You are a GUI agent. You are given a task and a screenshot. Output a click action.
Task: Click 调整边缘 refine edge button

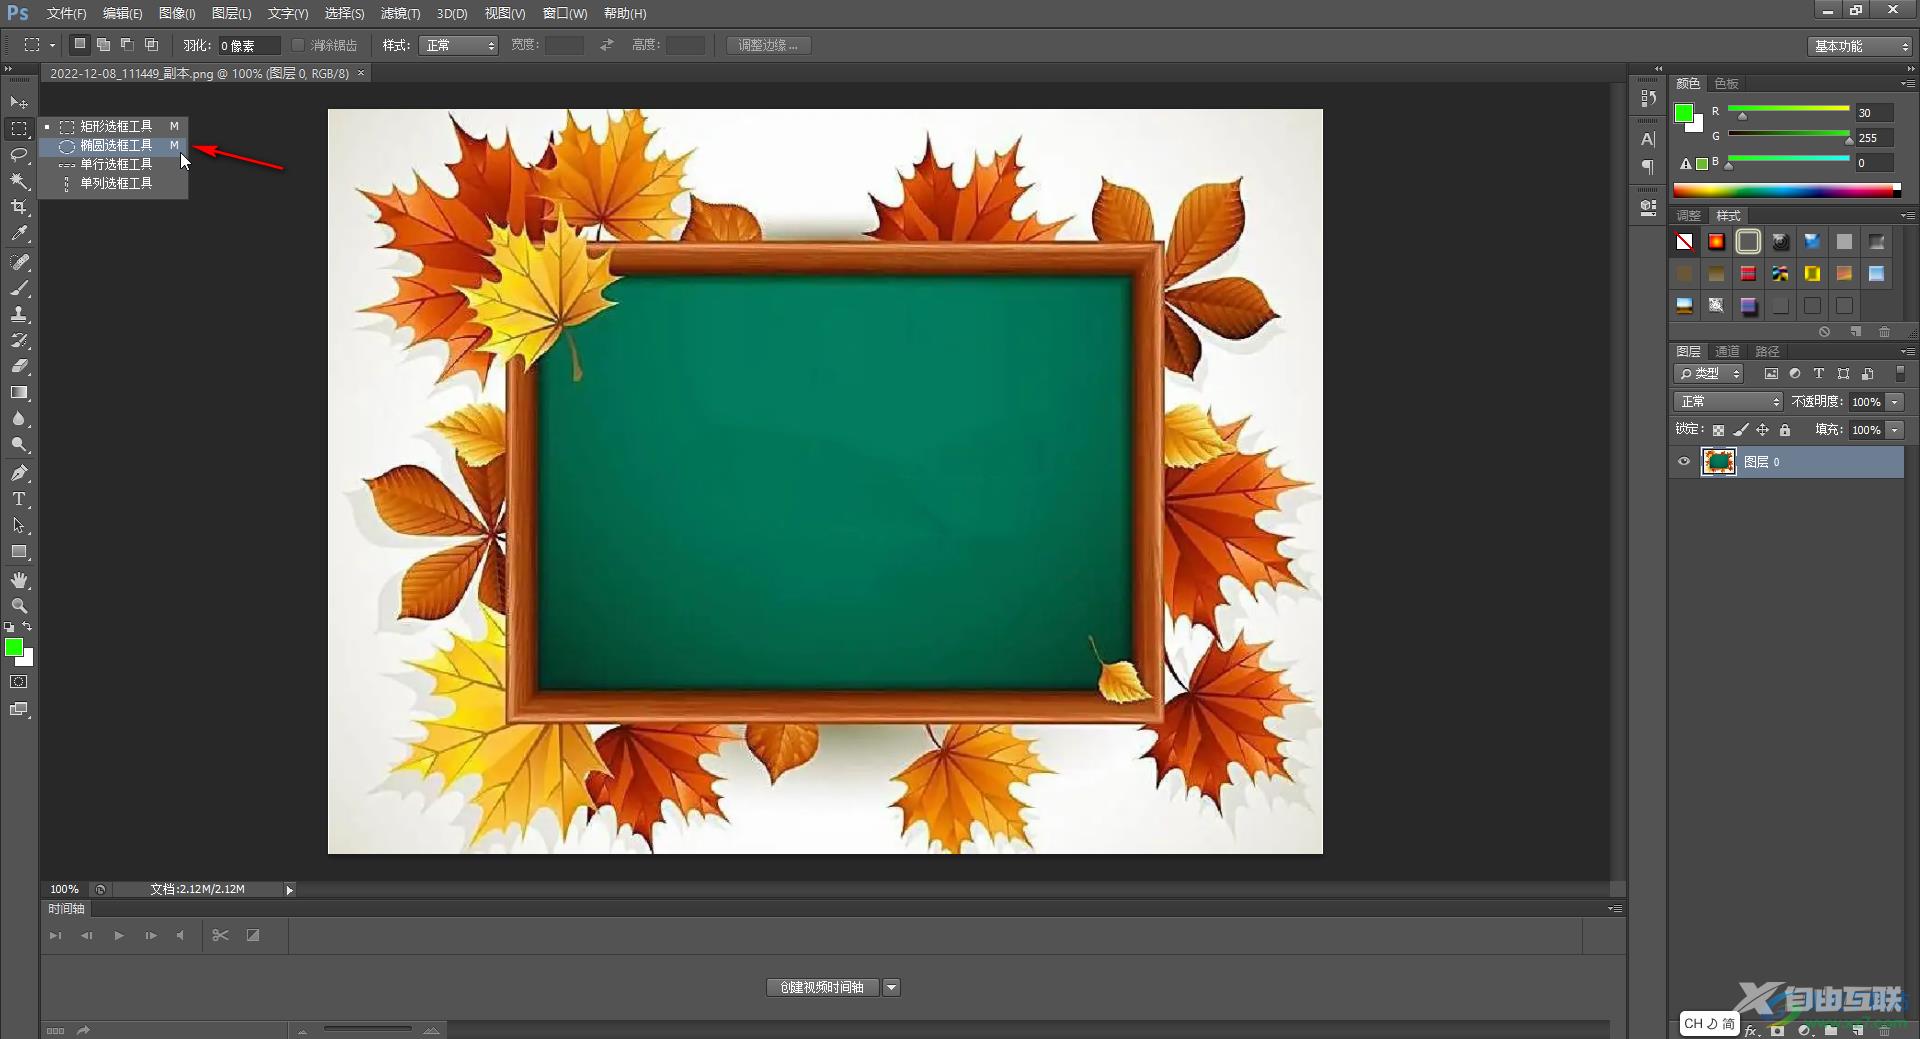[x=768, y=45]
